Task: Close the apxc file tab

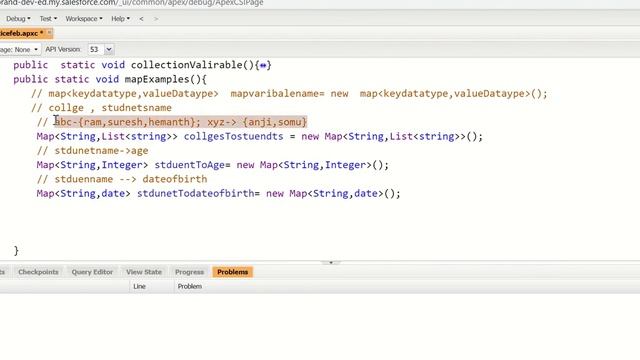Action: (x=49, y=33)
